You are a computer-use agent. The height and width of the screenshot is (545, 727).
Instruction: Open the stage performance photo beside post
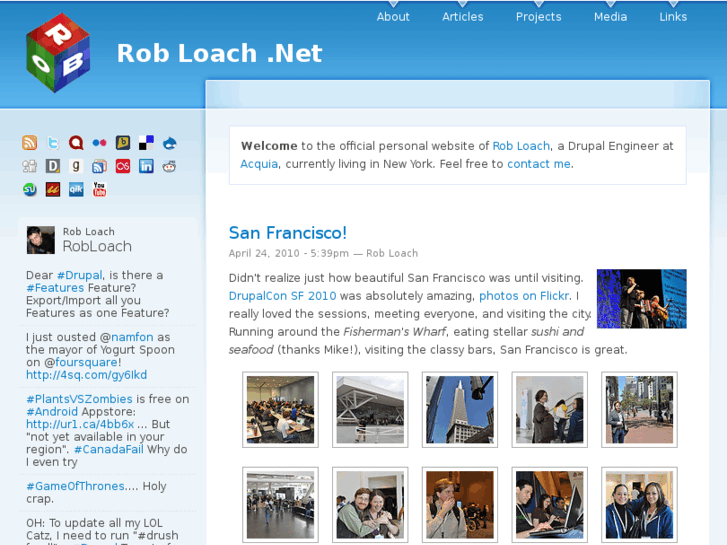tap(641, 299)
